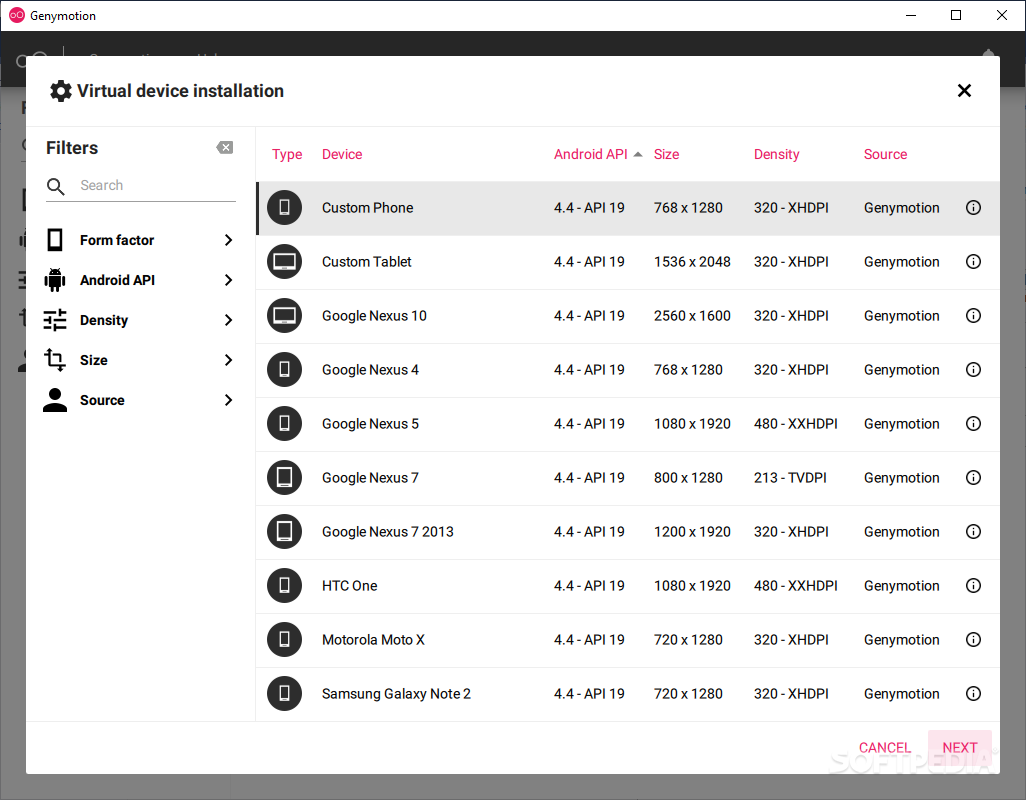Image resolution: width=1026 pixels, height=800 pixels.
Task: Click the Form factor phone icon
Action: (x=55, y=240)
